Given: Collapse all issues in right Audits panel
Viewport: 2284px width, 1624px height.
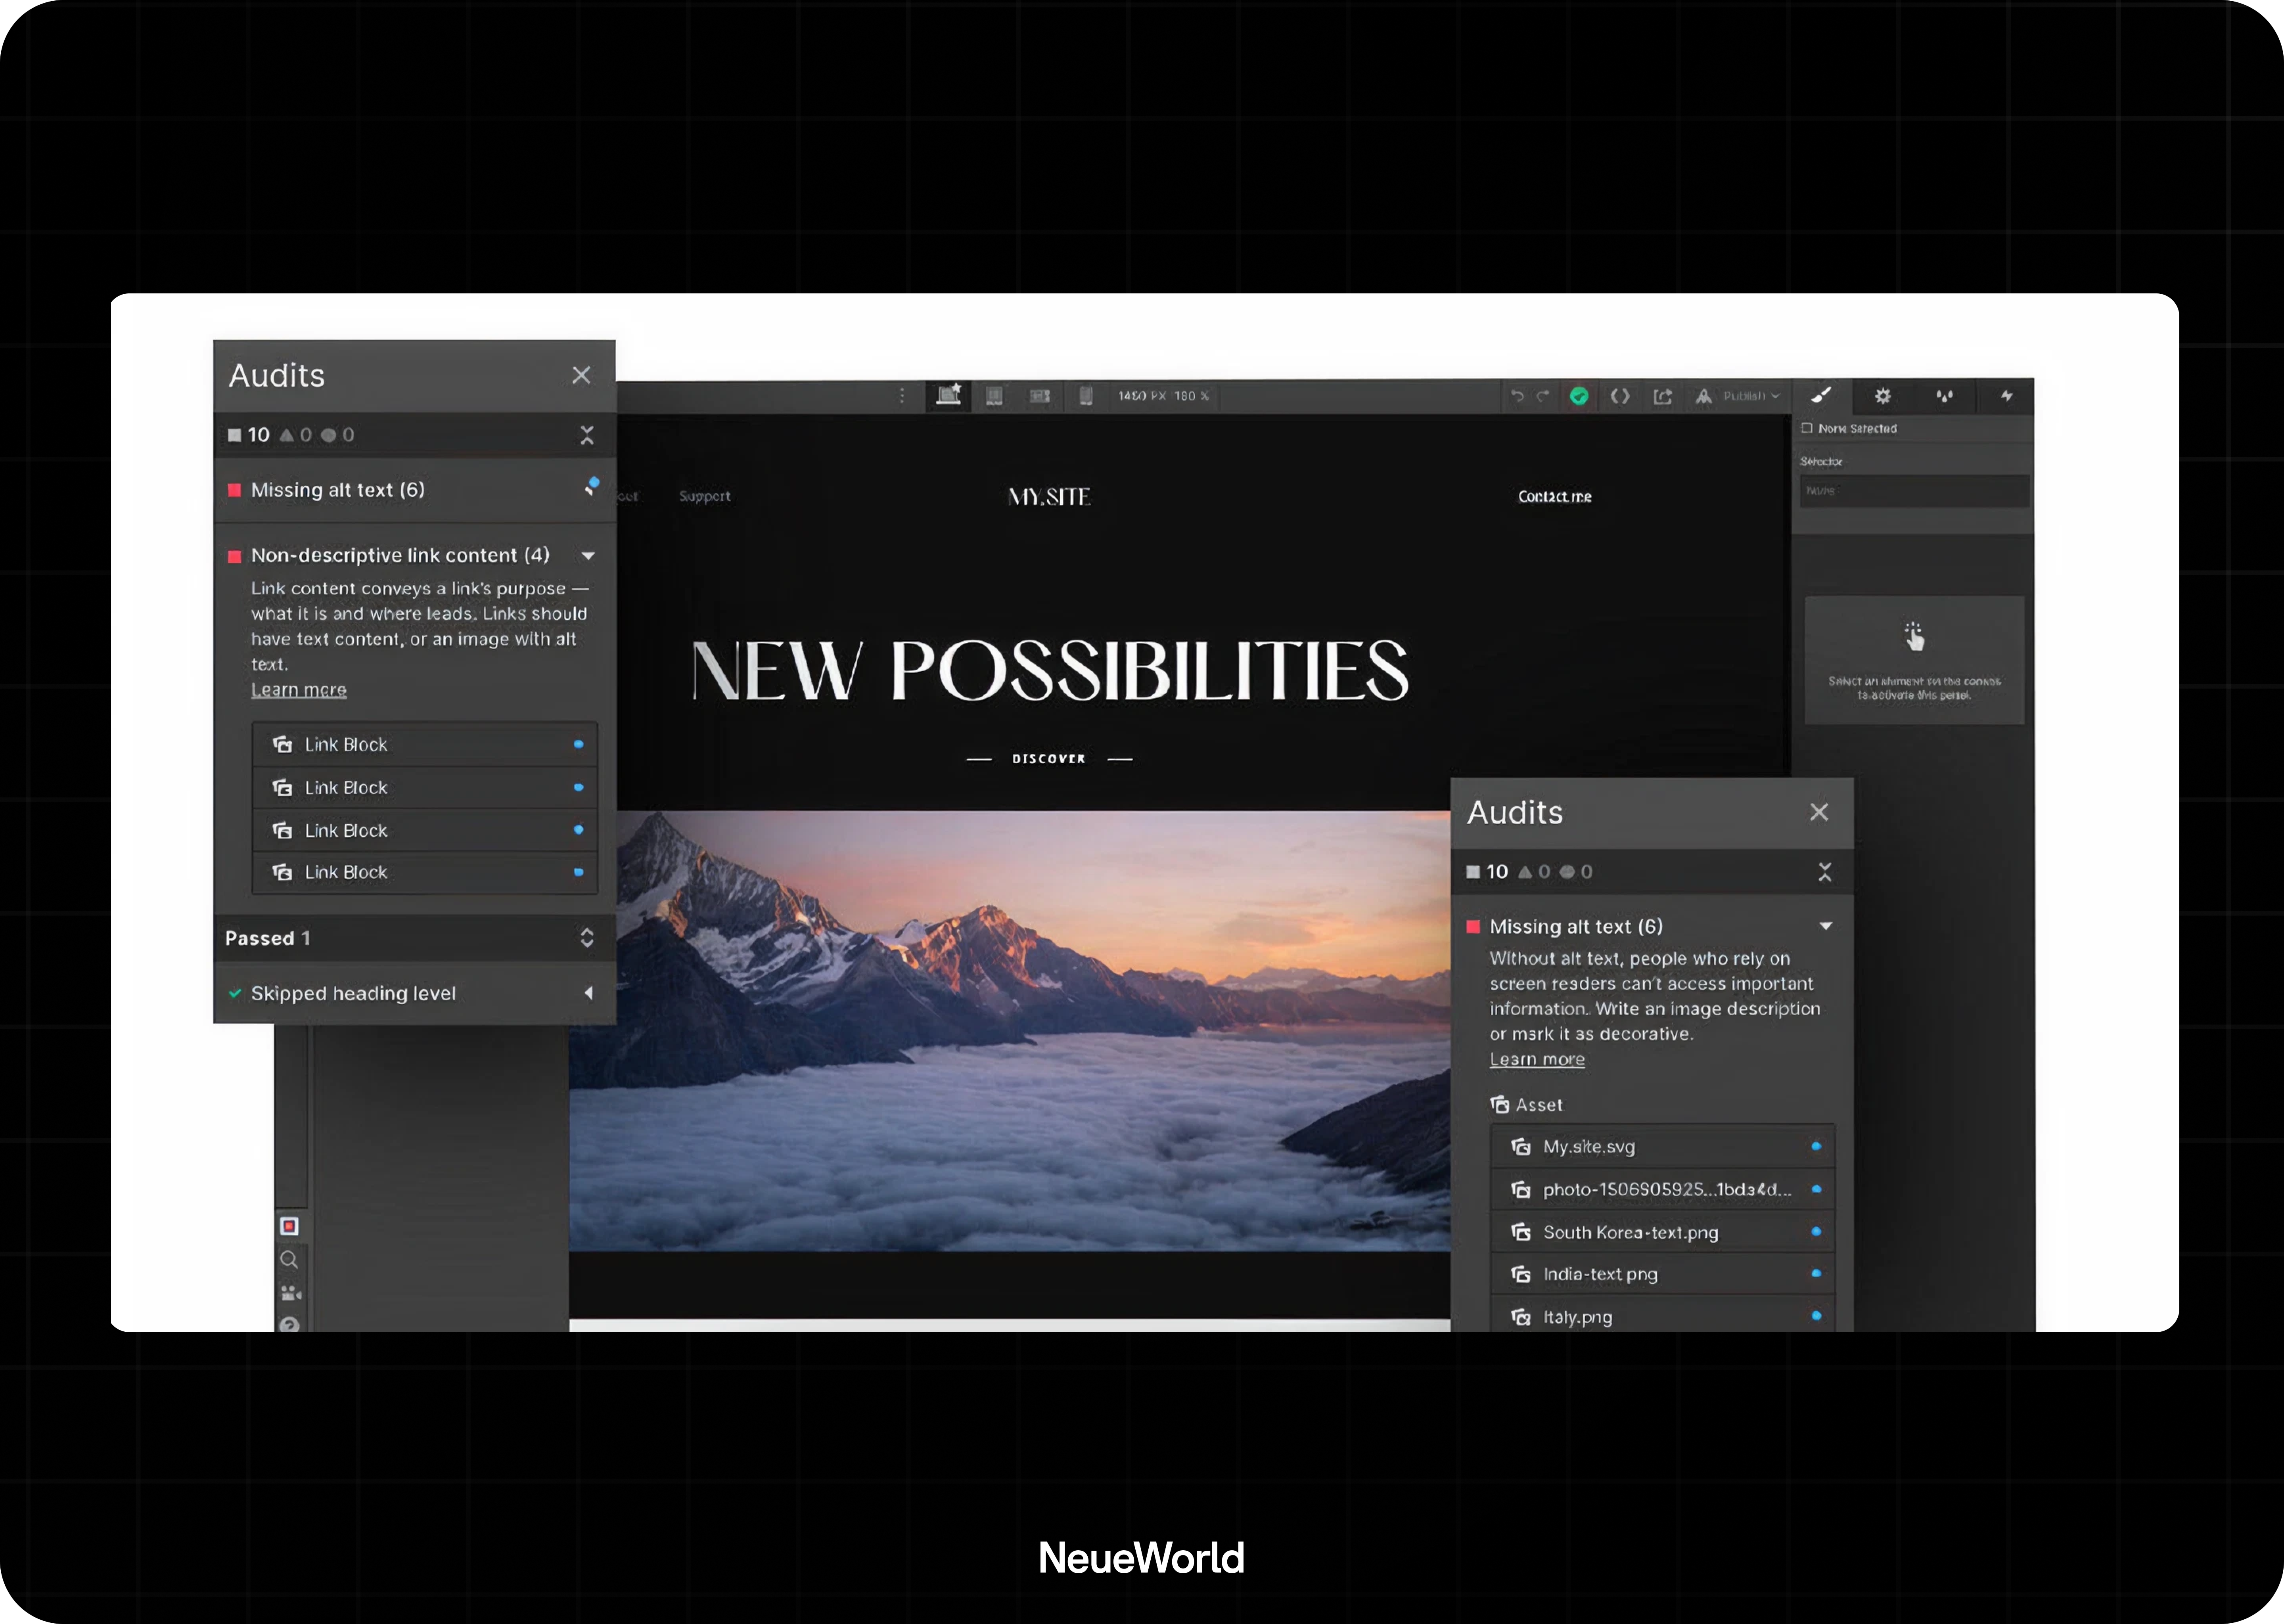Looking at the screenshot, I should pos(1825,872).
